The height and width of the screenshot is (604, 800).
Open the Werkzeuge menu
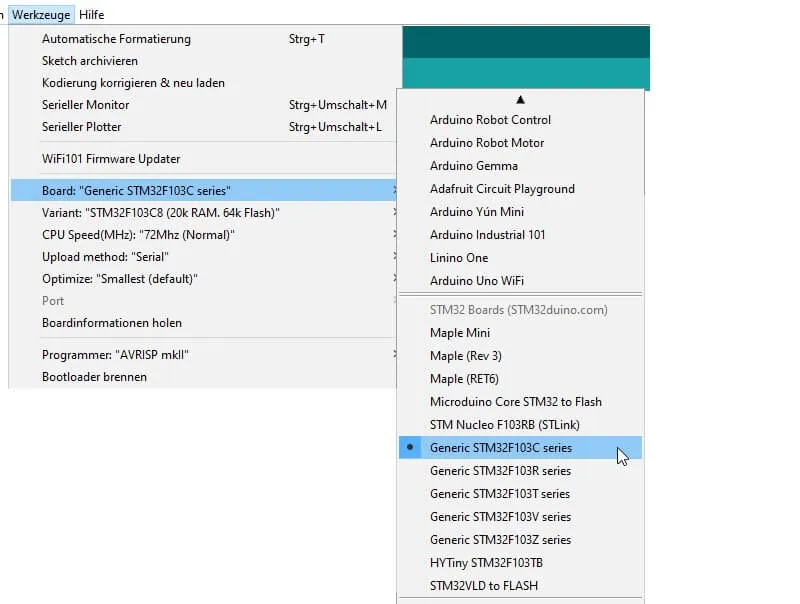41,14
